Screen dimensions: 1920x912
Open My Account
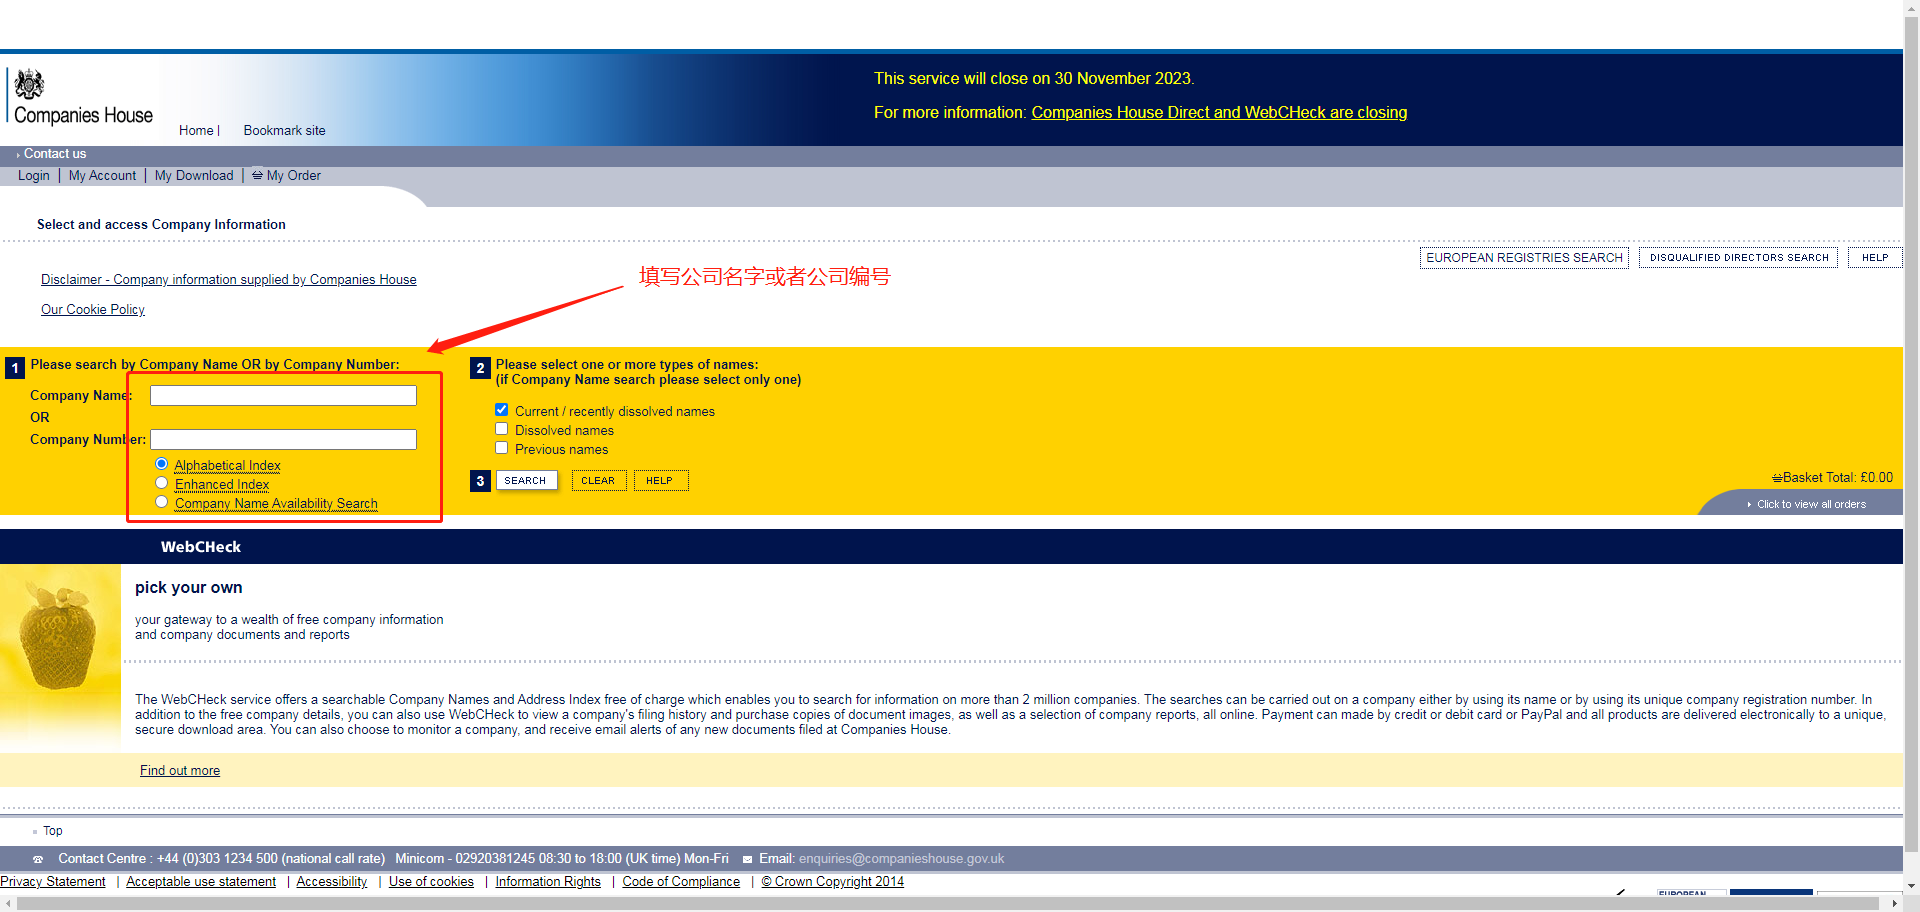(102, 176)
